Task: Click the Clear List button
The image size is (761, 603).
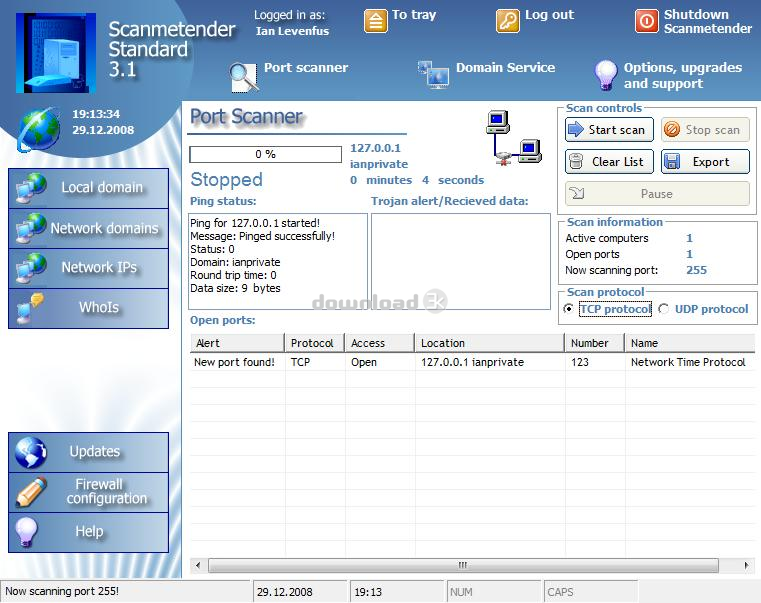Action: (609, 162)
